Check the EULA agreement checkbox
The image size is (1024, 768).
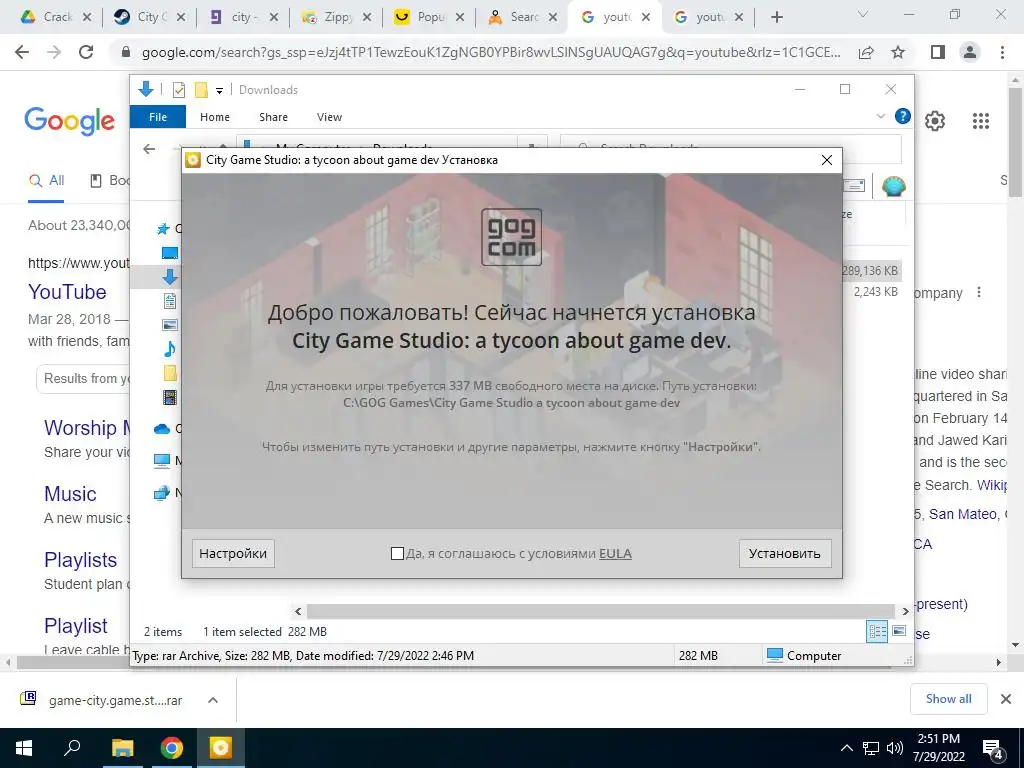point(397,554)
